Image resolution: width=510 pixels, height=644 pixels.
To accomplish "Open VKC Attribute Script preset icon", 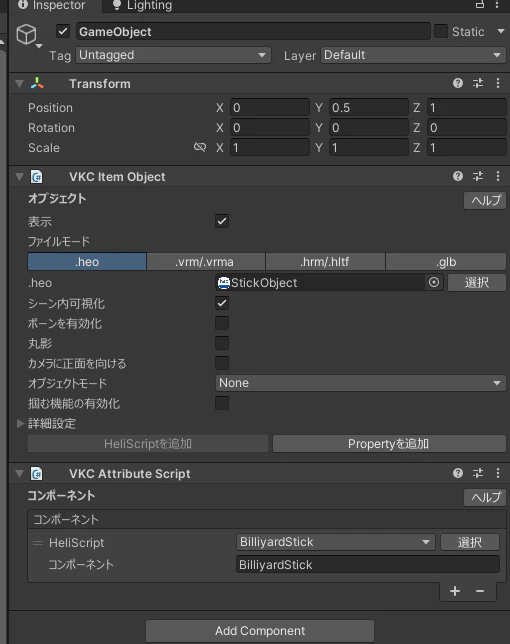I will [x=478, y=473].
